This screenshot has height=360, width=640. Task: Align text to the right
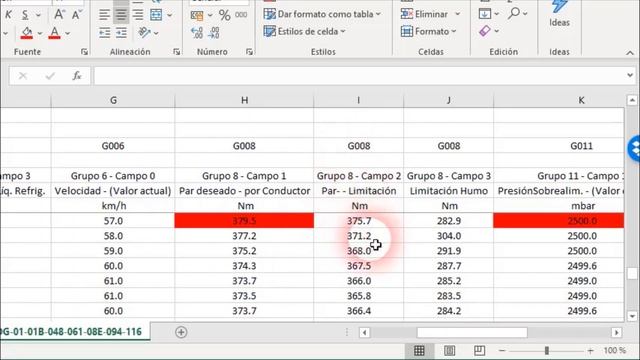(138, 15)
